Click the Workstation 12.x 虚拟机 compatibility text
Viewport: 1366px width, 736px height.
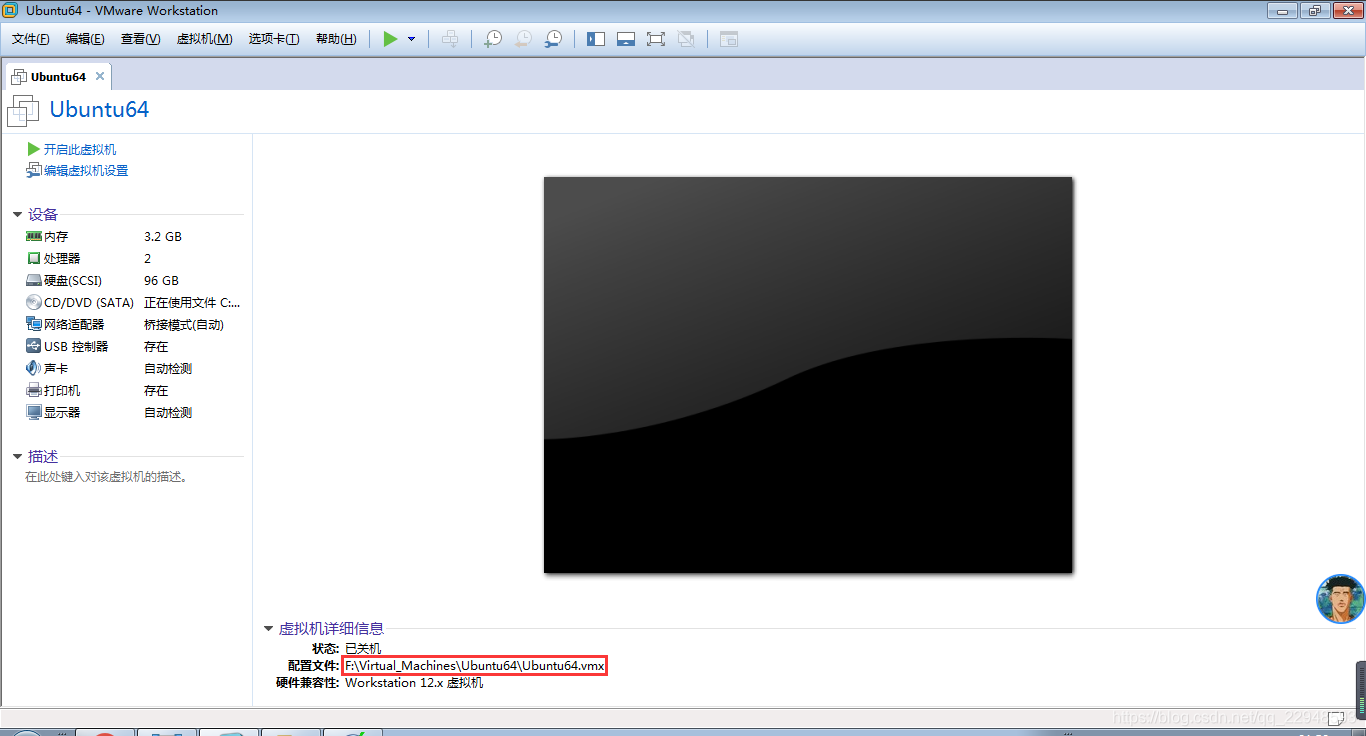click(x=414, y=683)
